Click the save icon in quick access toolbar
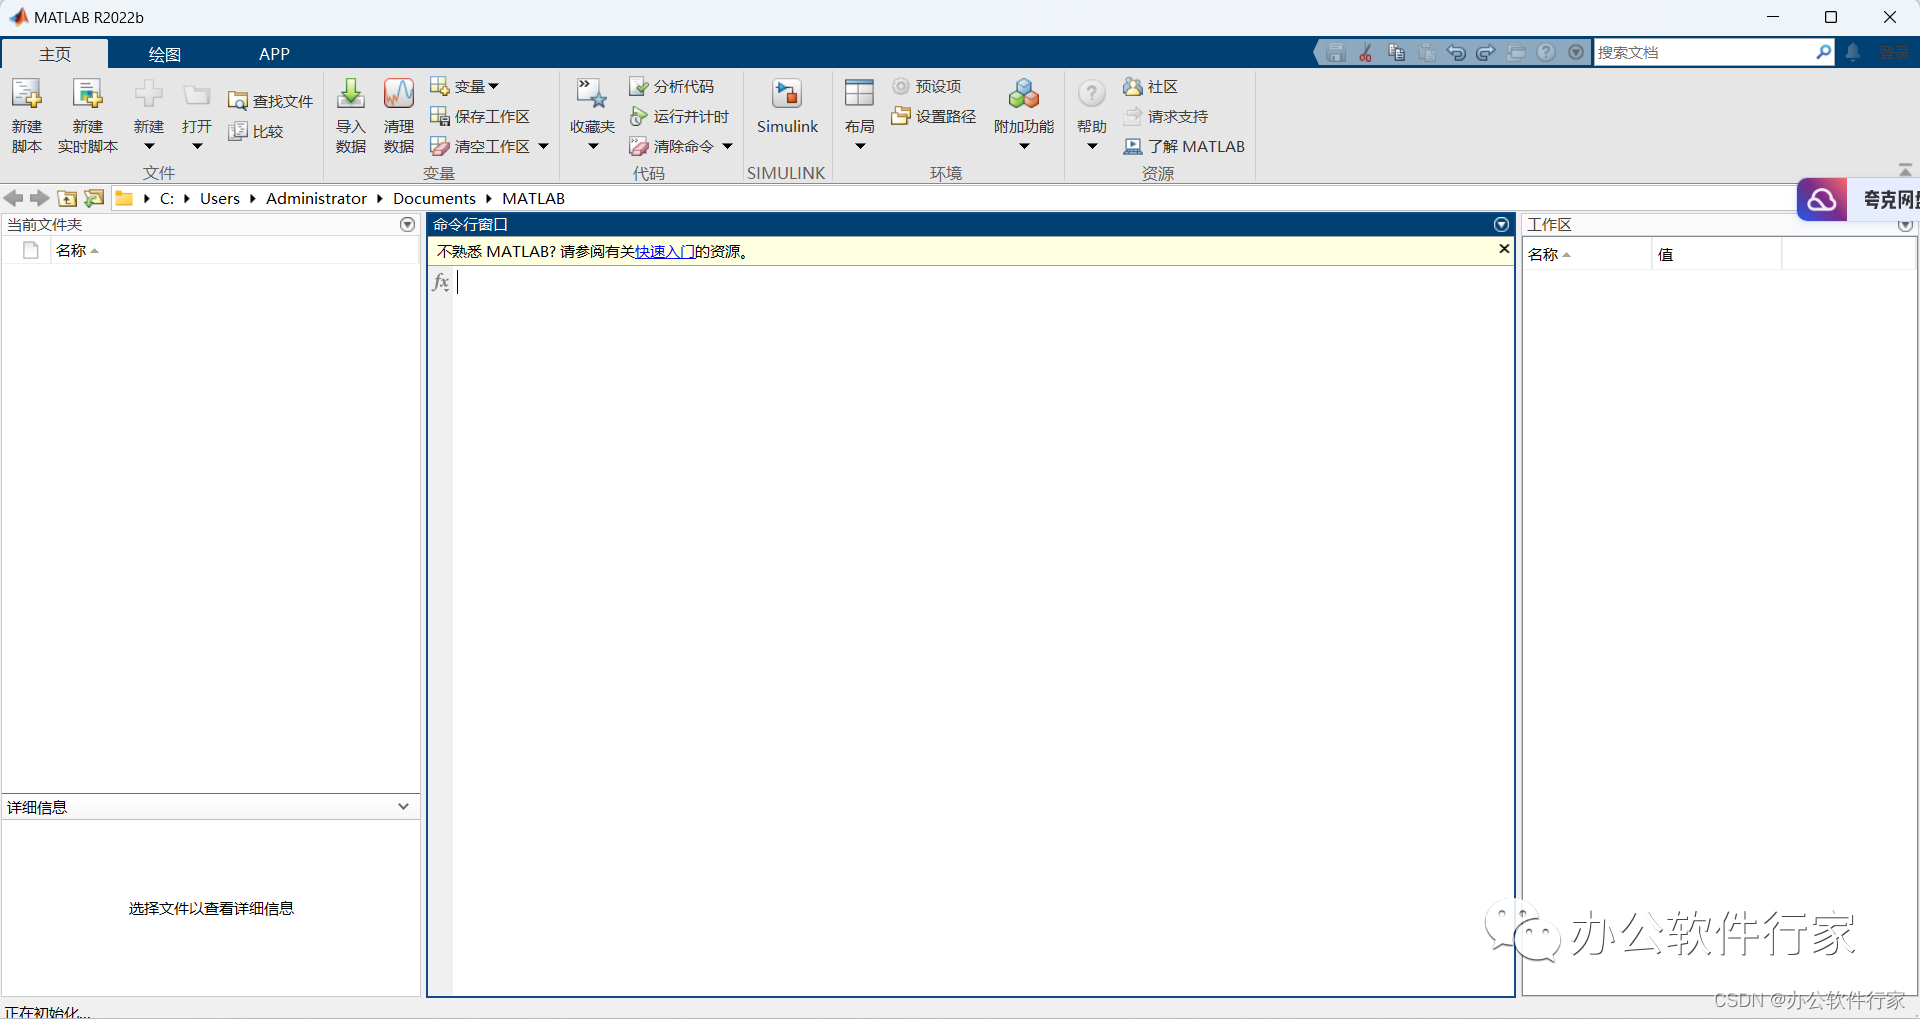The image size is (1920, 1019). tap(1336, 52)
